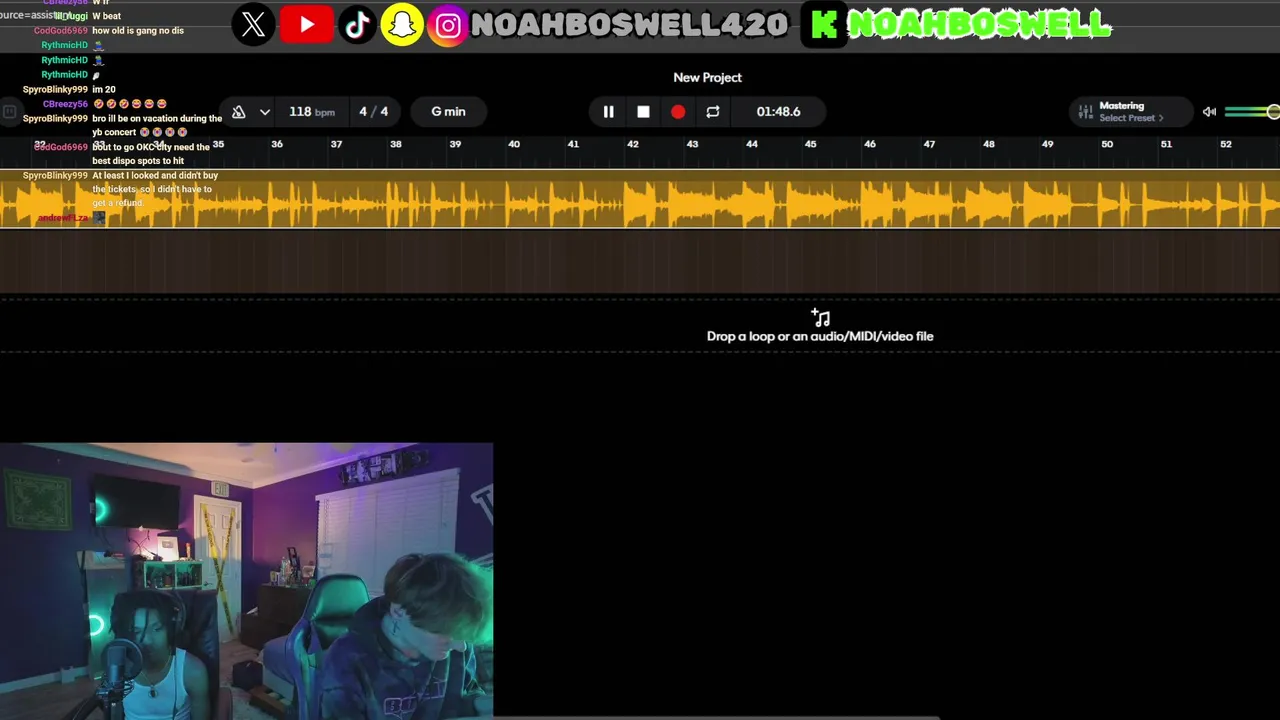Rename the New Project title

[707, 77]
